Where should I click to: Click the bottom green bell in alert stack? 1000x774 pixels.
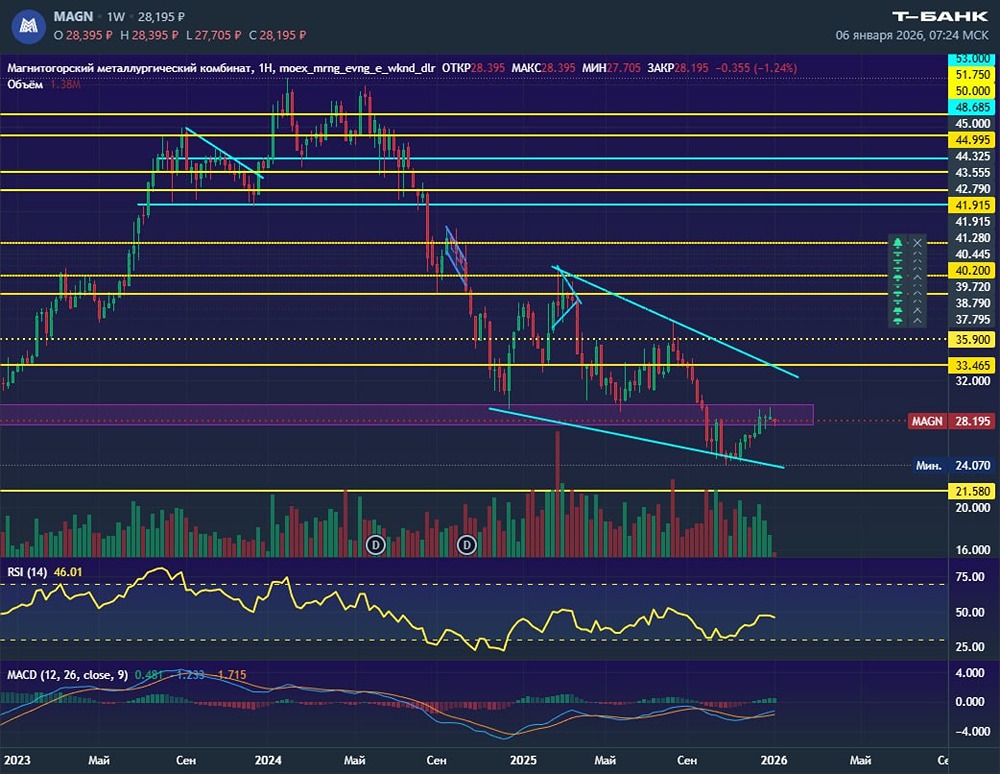pyautogui.click(x=898, y=320)
